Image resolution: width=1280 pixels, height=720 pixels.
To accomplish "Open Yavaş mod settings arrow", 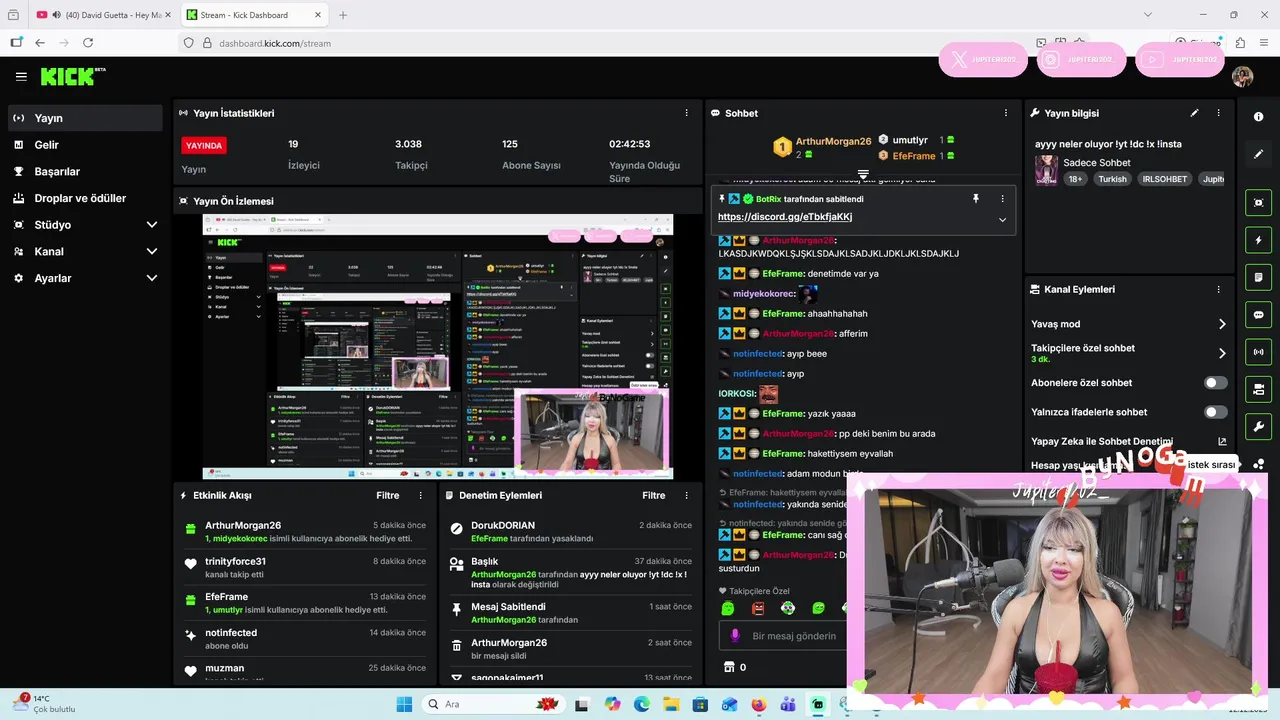I will (x=1222, y=324).
